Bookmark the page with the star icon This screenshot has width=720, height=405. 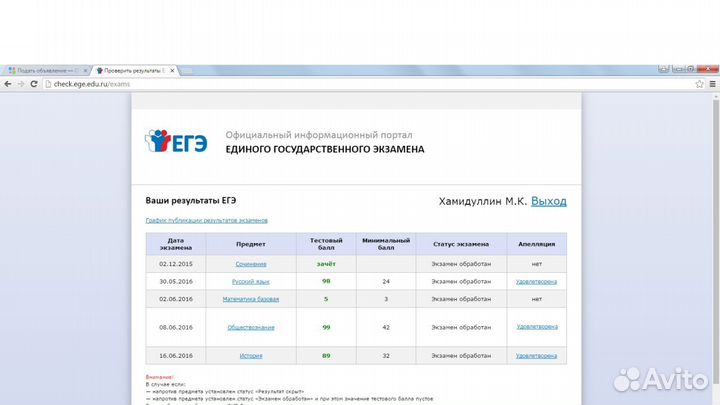699,84
